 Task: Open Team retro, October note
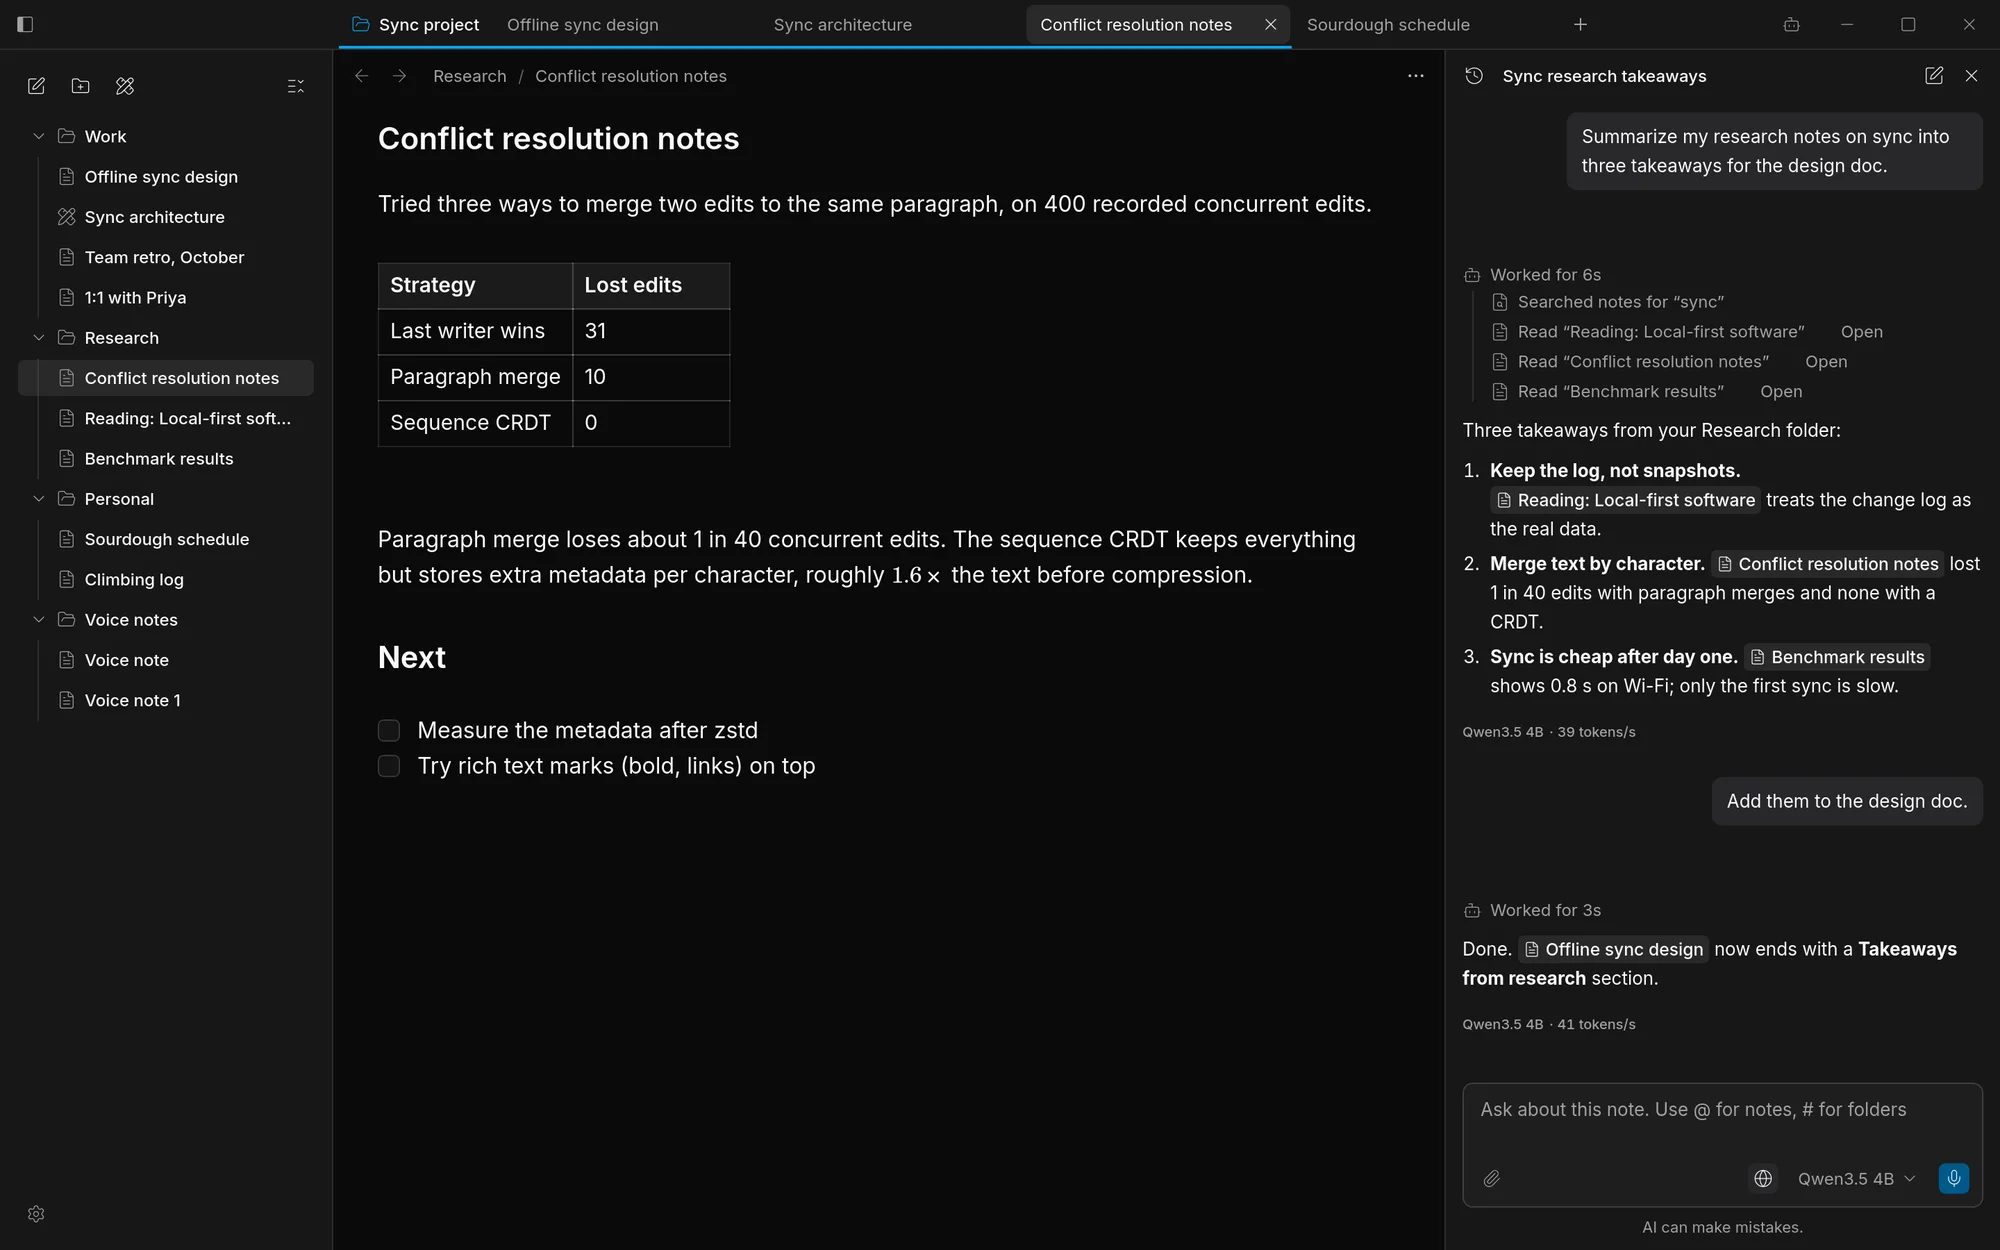[x=166, y=257]
